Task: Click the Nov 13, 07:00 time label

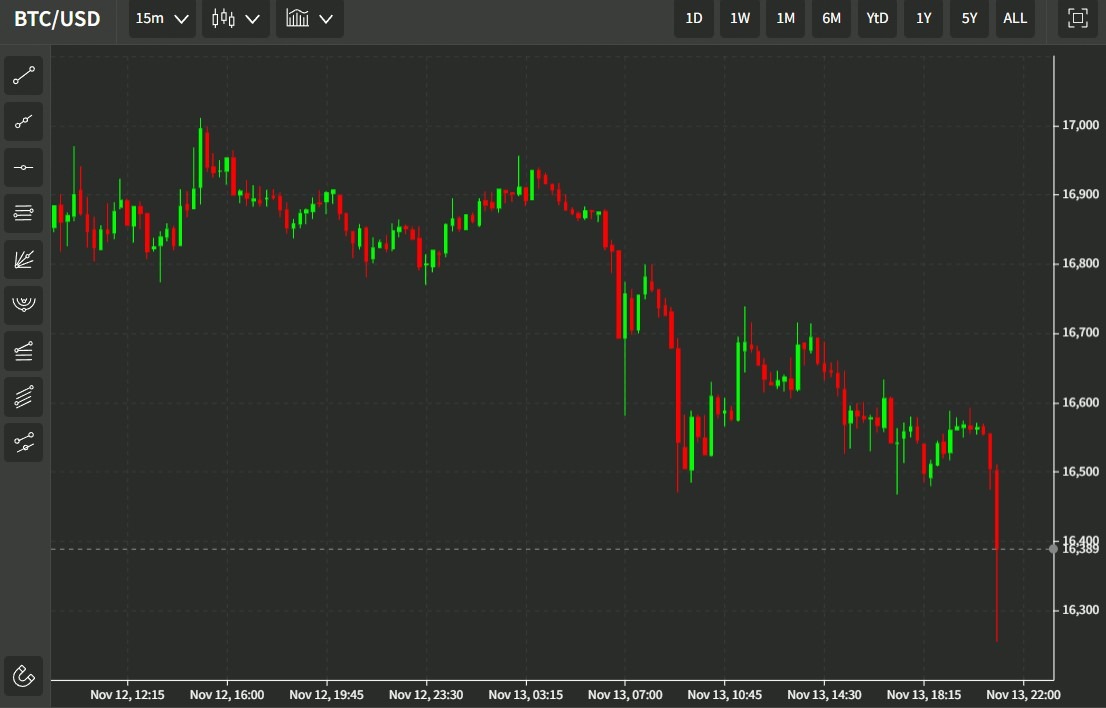Action: pos(625,695)
